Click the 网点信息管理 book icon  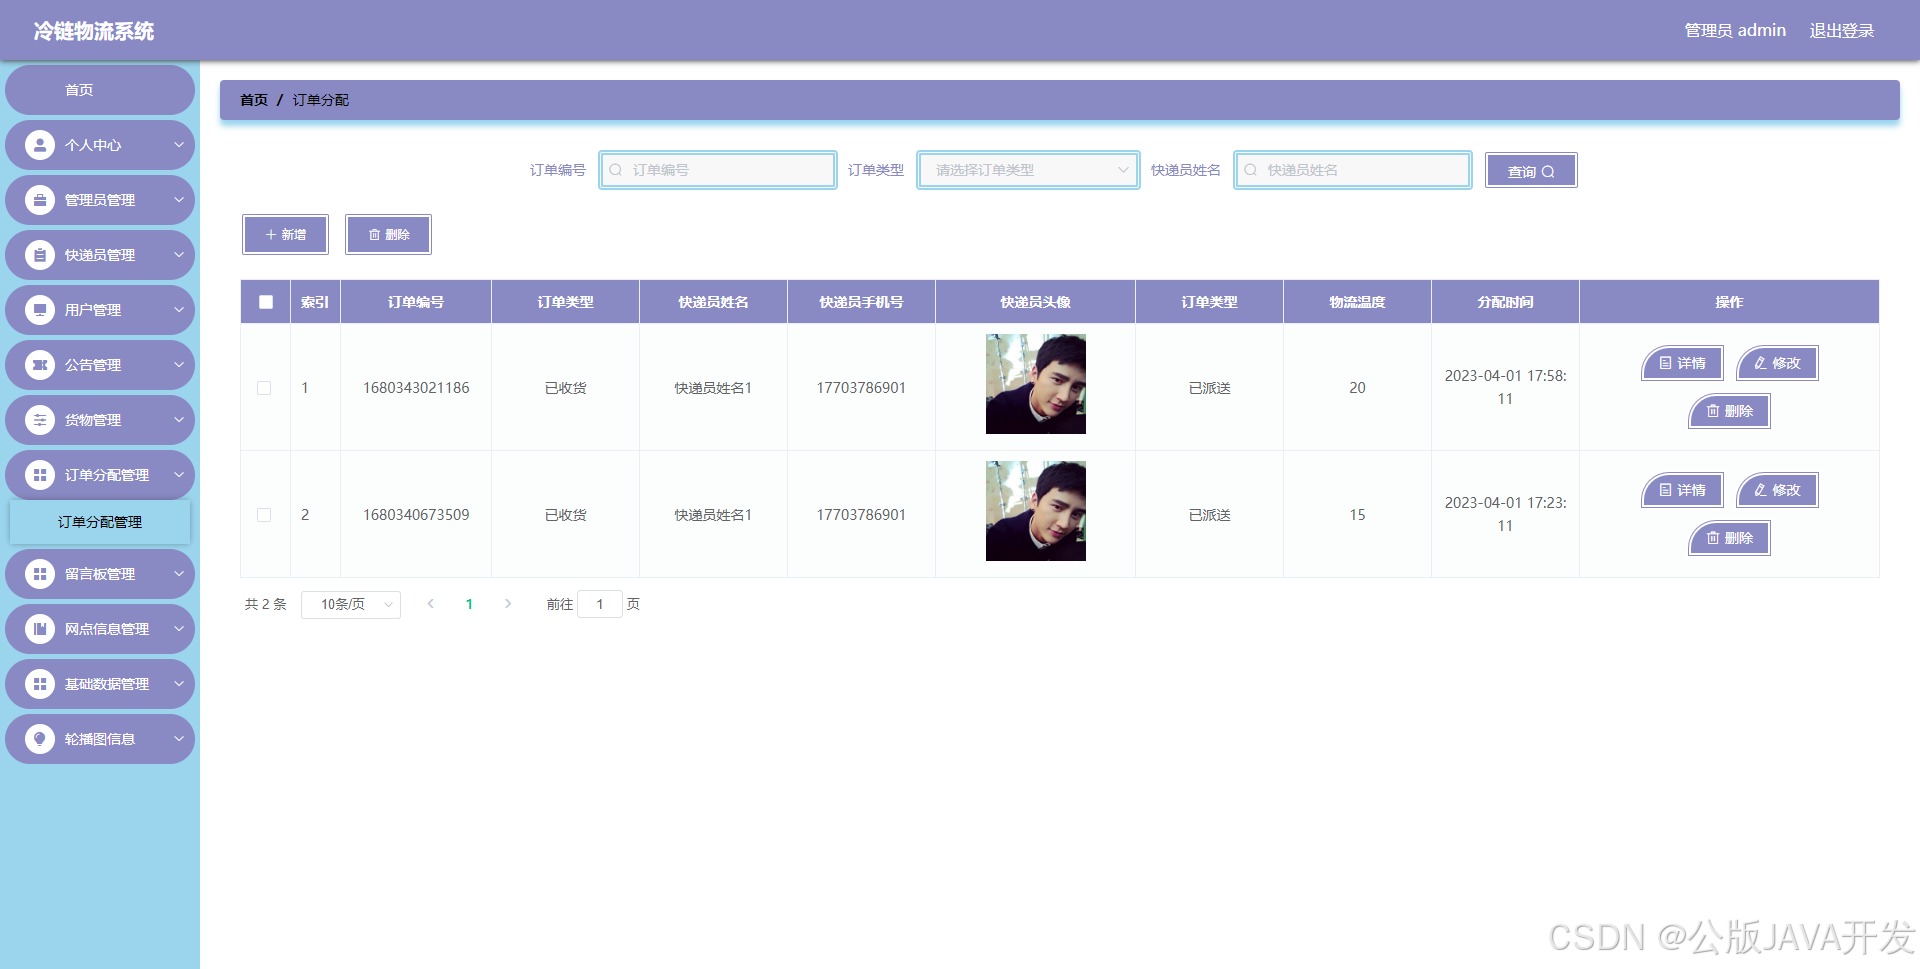40,629
